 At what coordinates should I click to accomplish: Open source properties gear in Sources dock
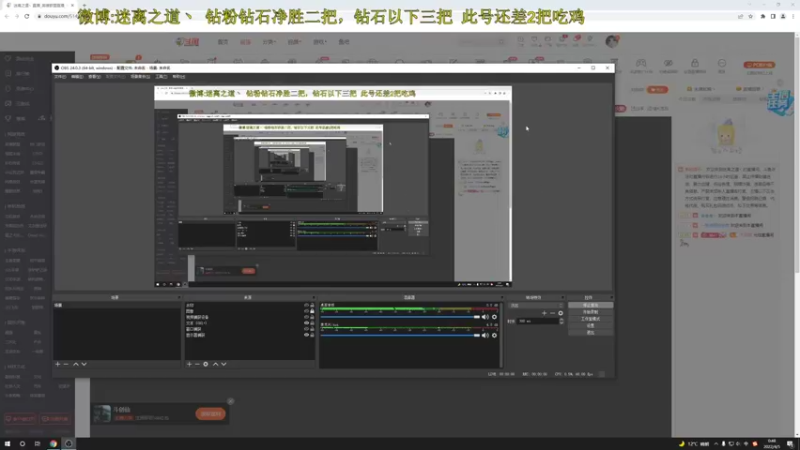(206, 364)
